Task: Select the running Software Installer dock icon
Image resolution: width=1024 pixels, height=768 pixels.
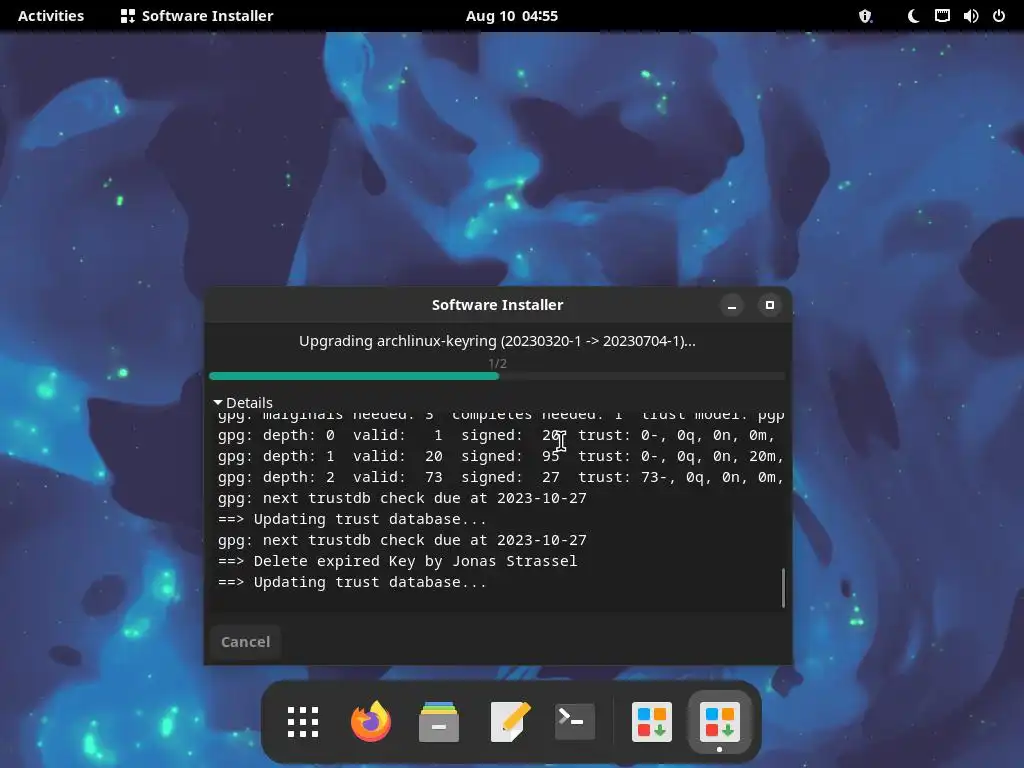Action: 720,722
